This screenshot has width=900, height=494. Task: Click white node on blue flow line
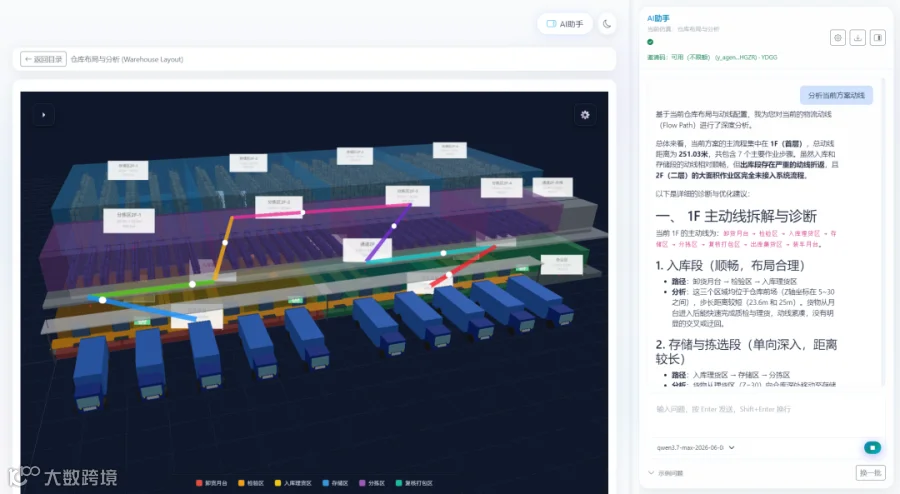tap(102, 300)
